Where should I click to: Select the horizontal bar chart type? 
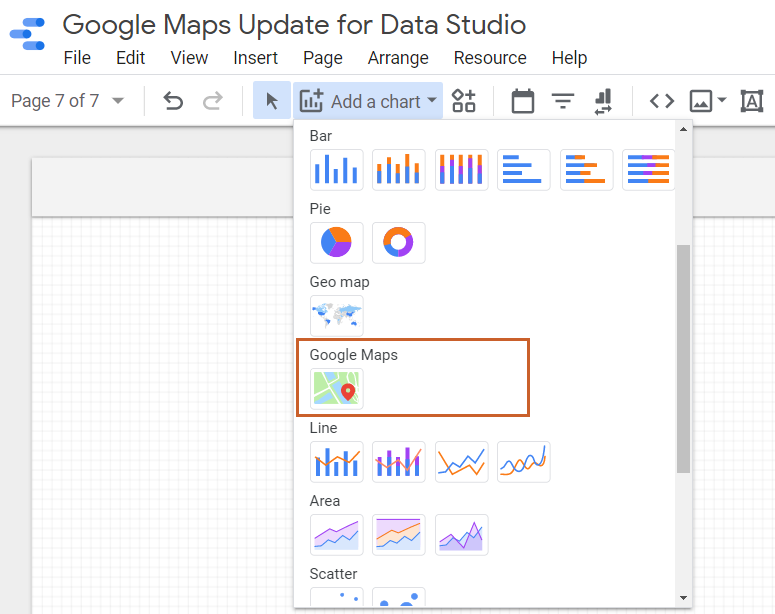click(523, 170)
